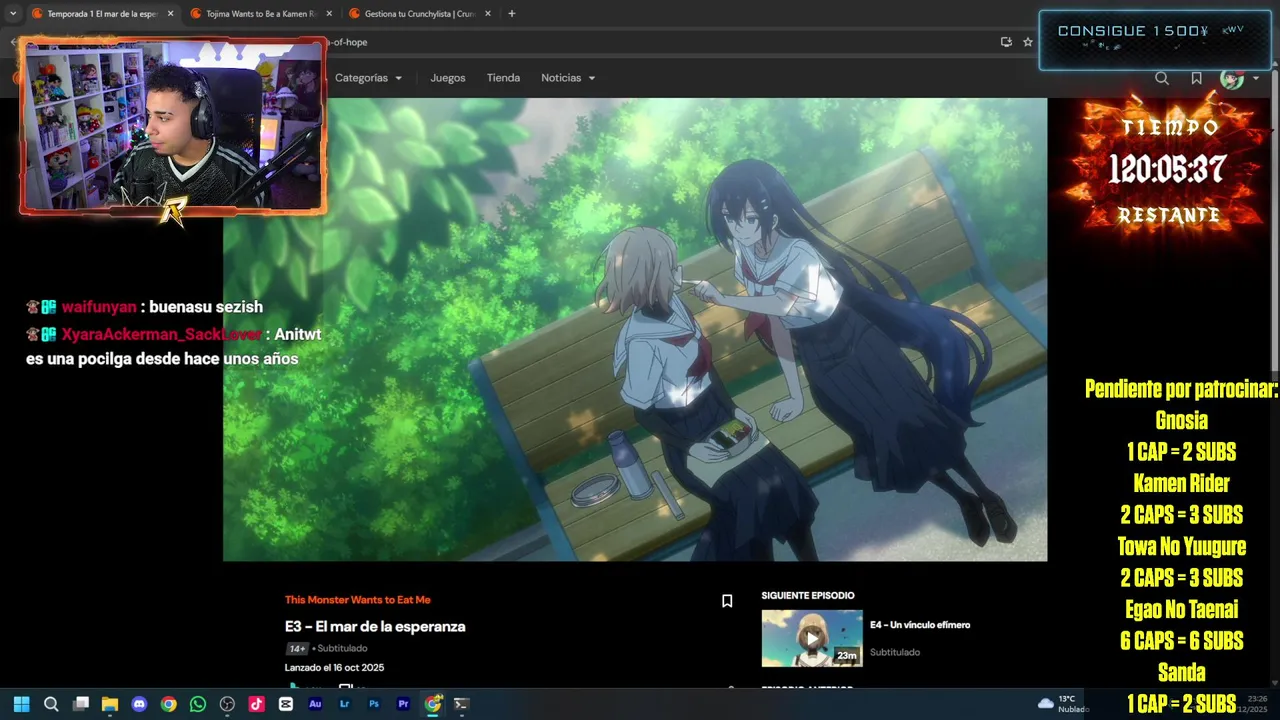Open the Crunchyroll search icon

click(x=1161, y=78)
